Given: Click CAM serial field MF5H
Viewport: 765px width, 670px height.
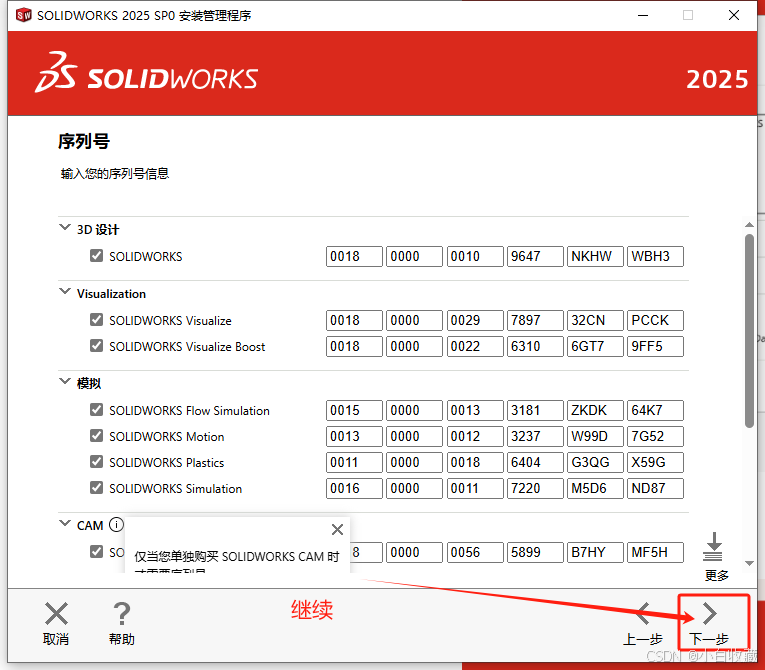Looking at the screenshot, I should 655,552.
